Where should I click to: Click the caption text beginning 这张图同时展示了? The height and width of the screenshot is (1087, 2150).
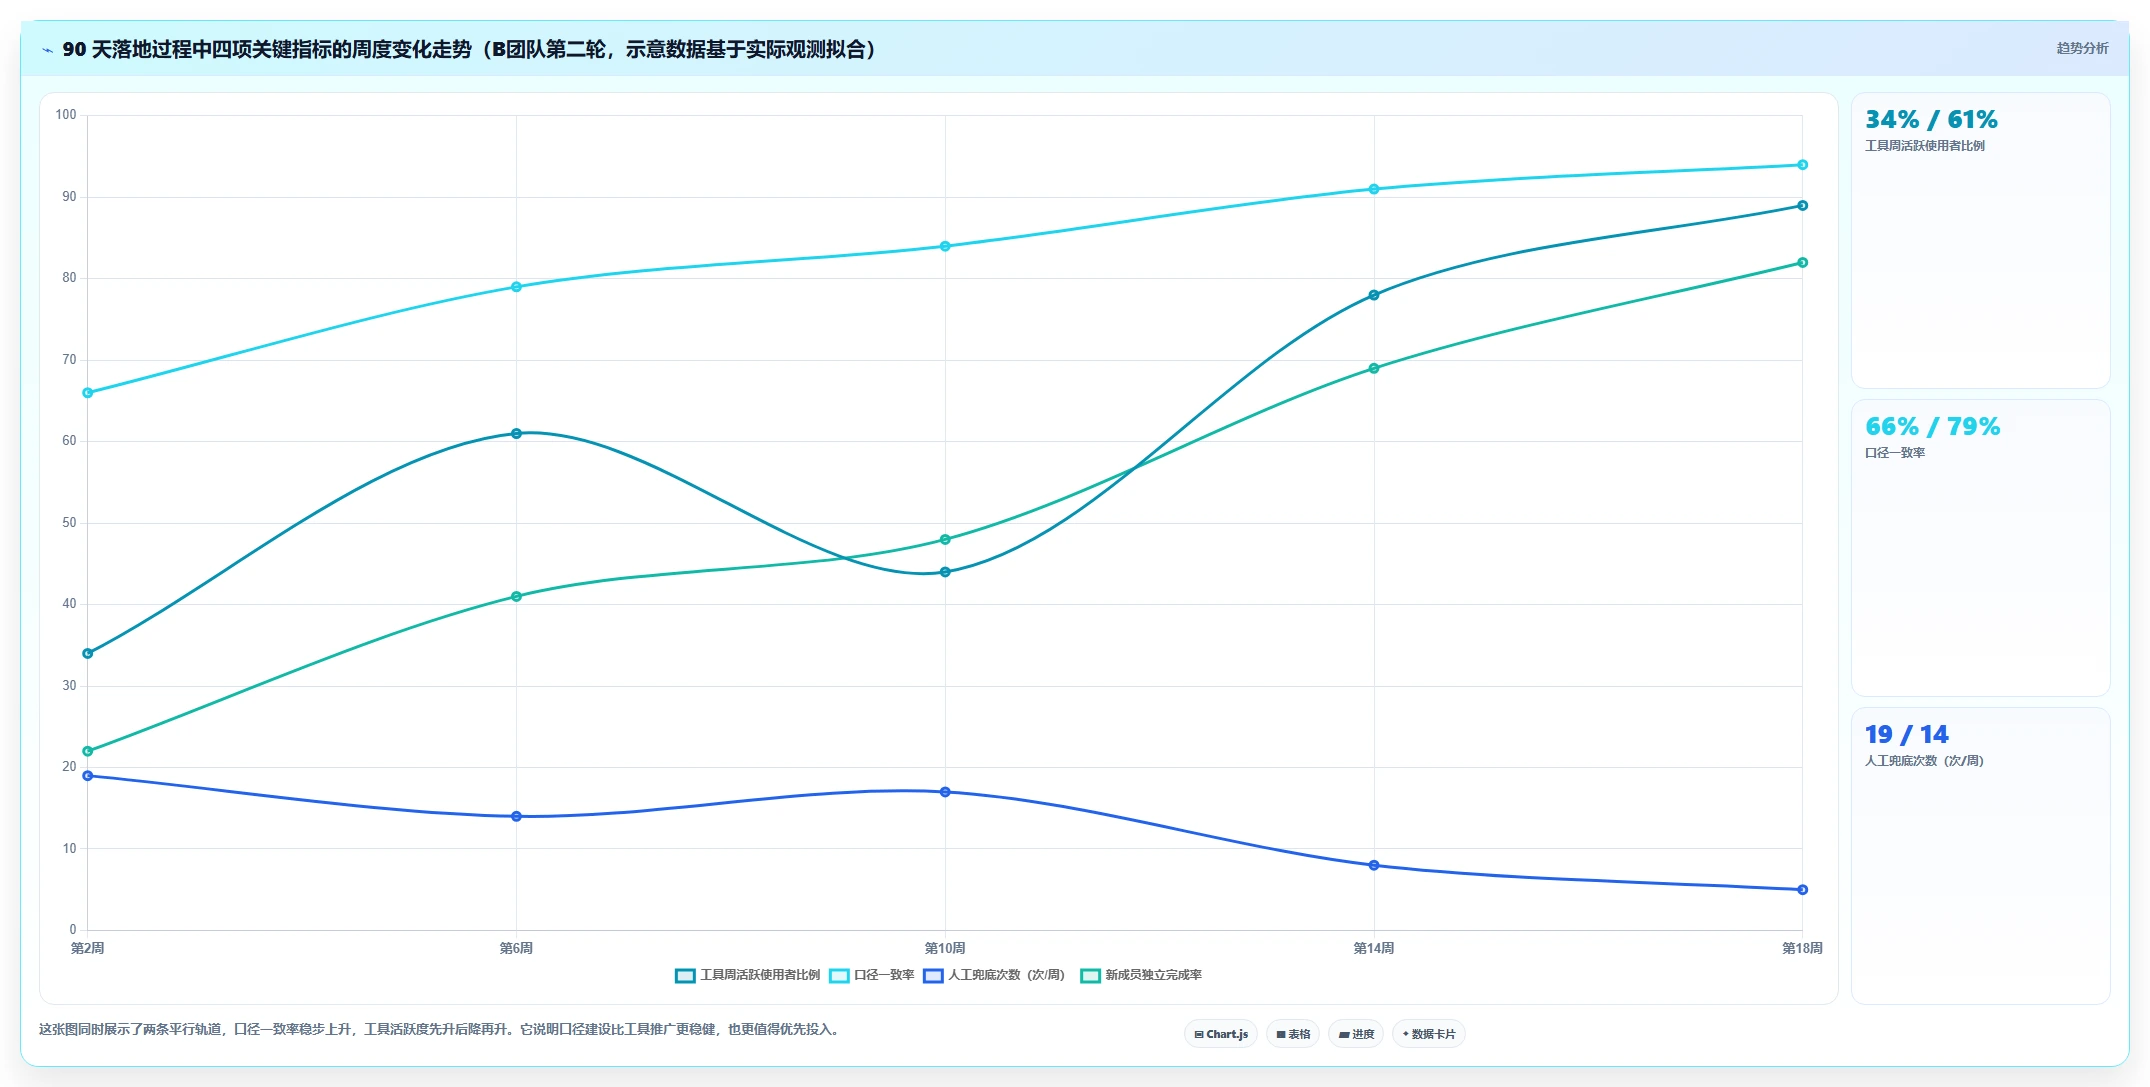(x=440, y=1030)
